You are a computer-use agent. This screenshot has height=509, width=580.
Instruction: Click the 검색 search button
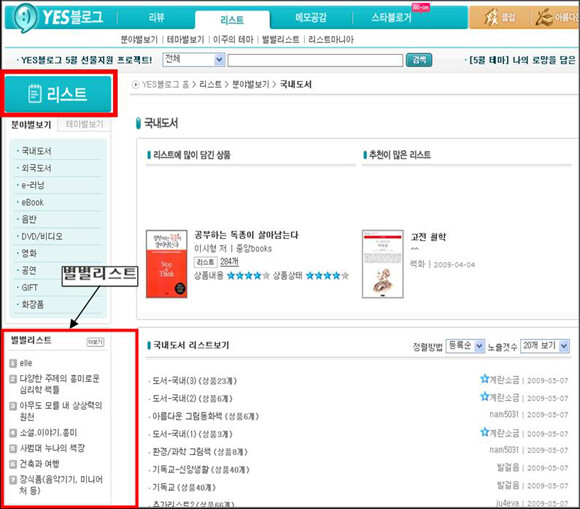coord(419,60)
